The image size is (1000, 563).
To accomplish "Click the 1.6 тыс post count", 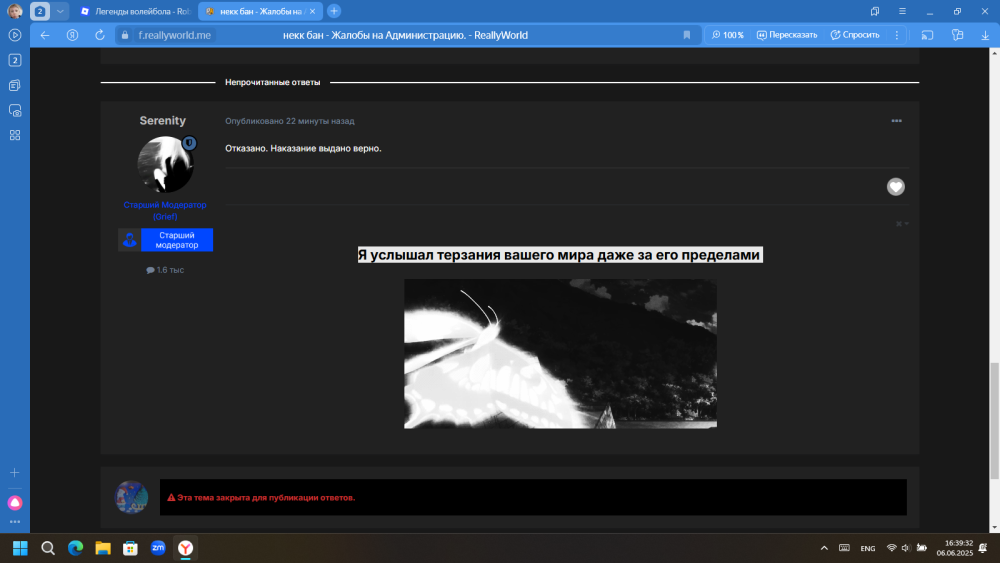I will coord(165,270).
